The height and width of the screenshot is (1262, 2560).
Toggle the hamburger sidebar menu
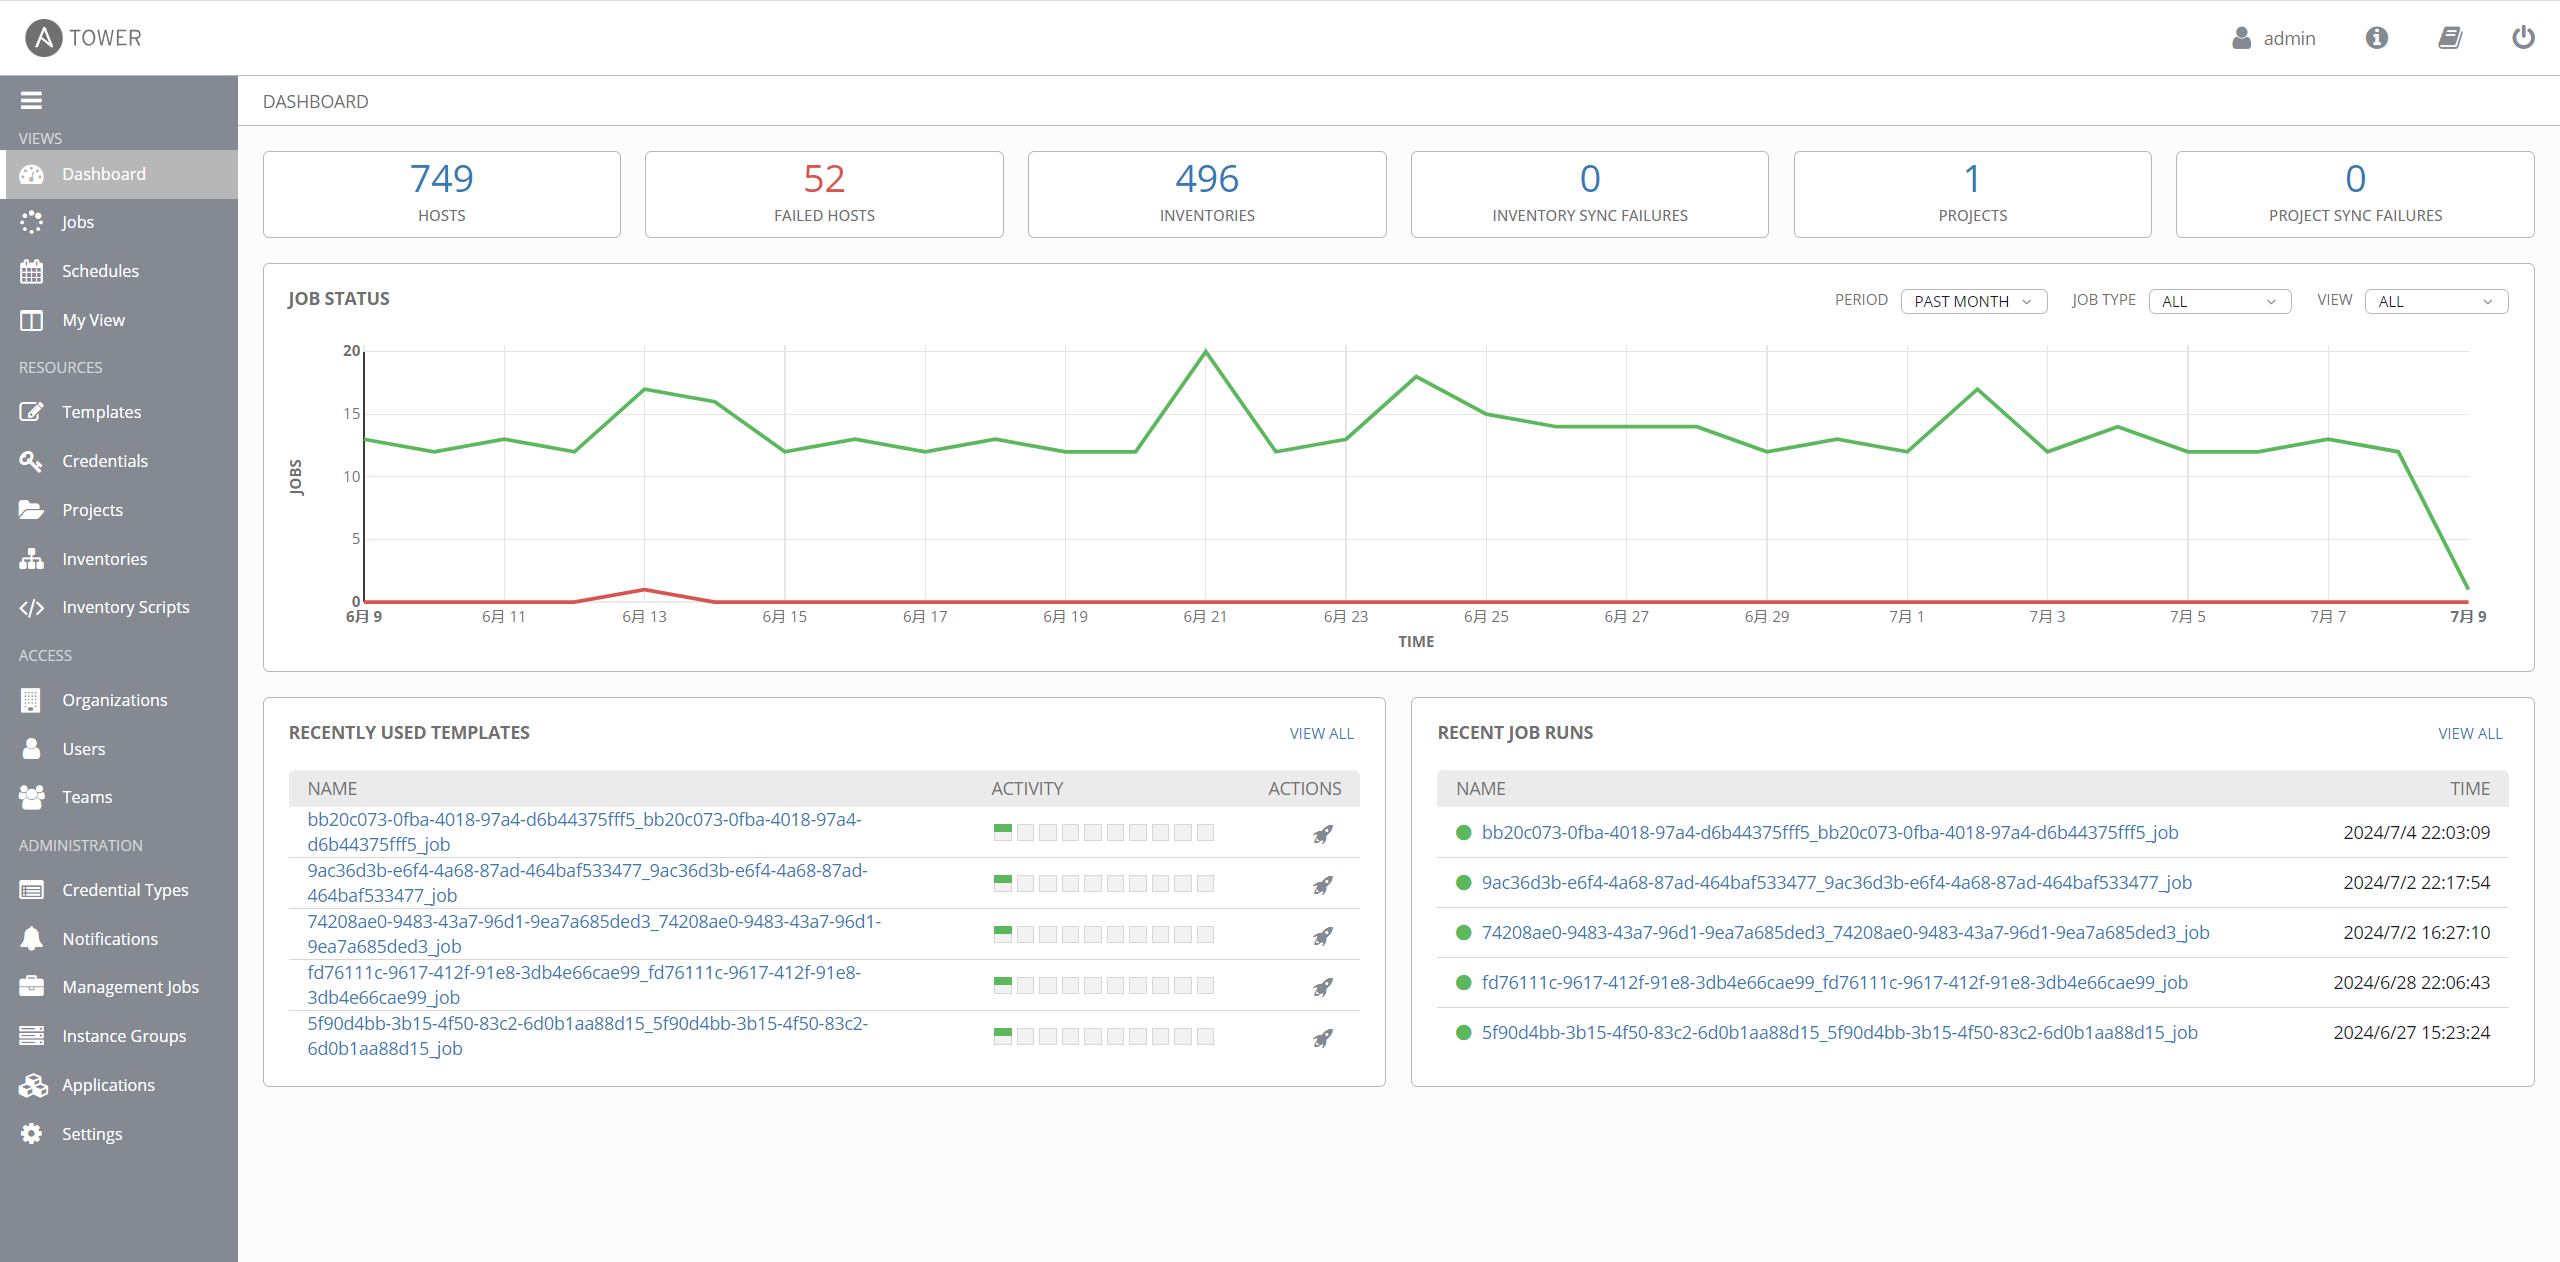pos(31,100)
